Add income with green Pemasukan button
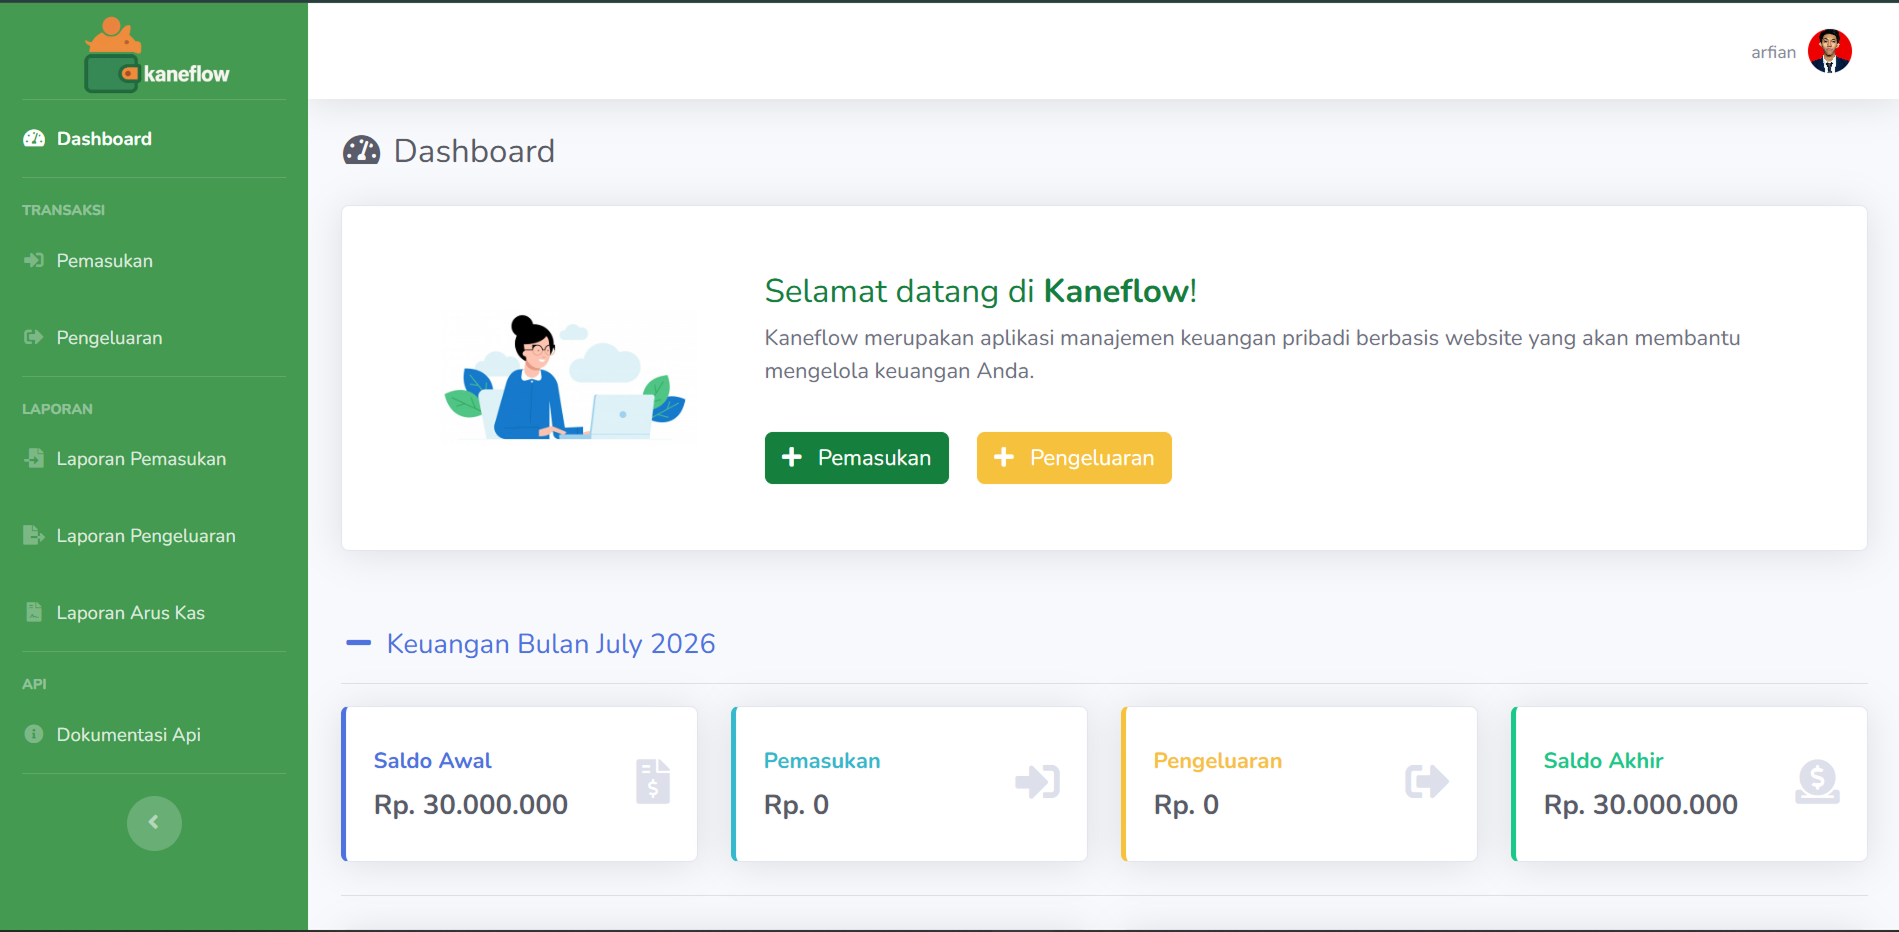The width and height of the screenshot is (1899, 932). pyautogui.click(x=857, y=458)
